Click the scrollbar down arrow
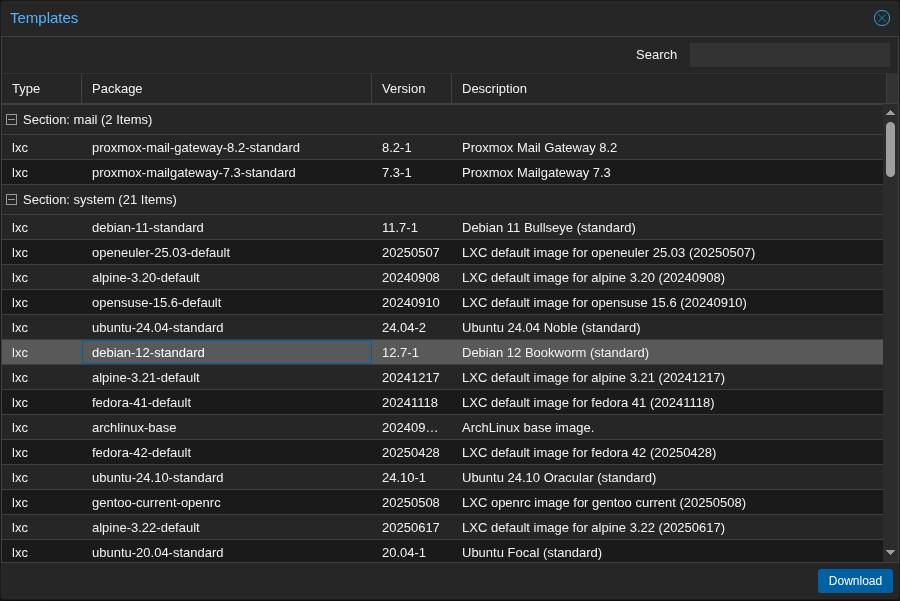Viewport: 900px width, 601px height. click(x=890, y=552)
